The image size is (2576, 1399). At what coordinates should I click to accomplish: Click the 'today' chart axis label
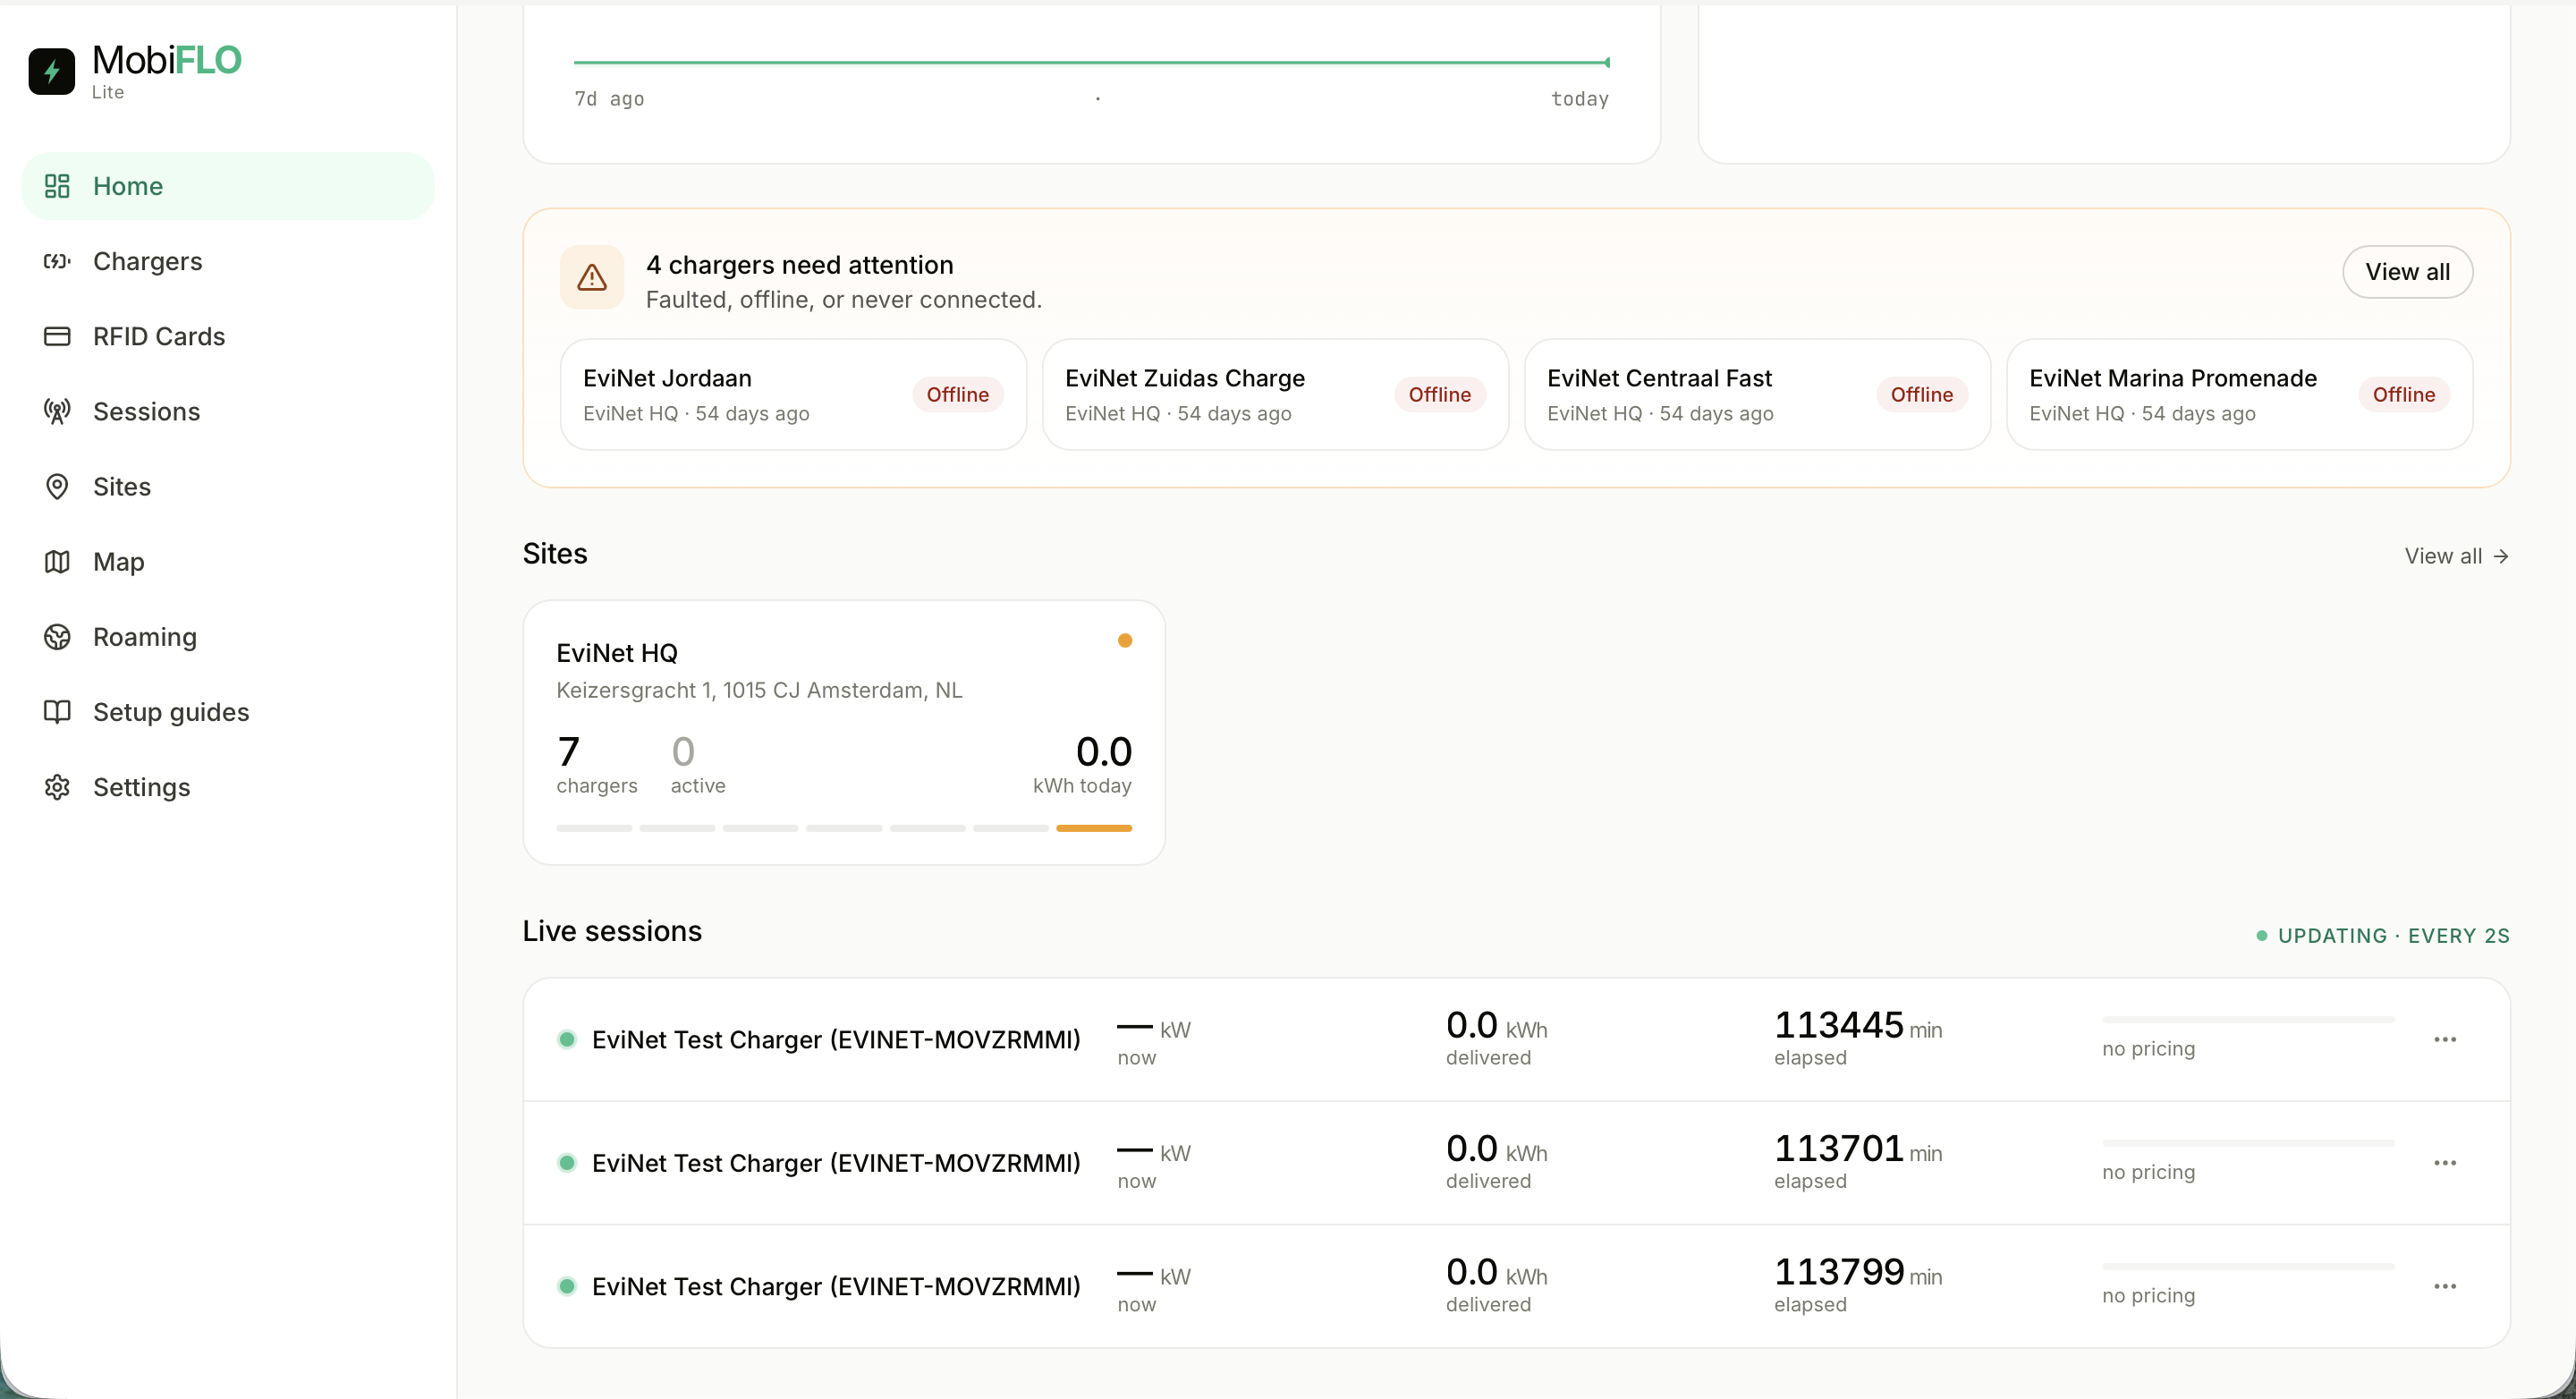(1579, 99)
